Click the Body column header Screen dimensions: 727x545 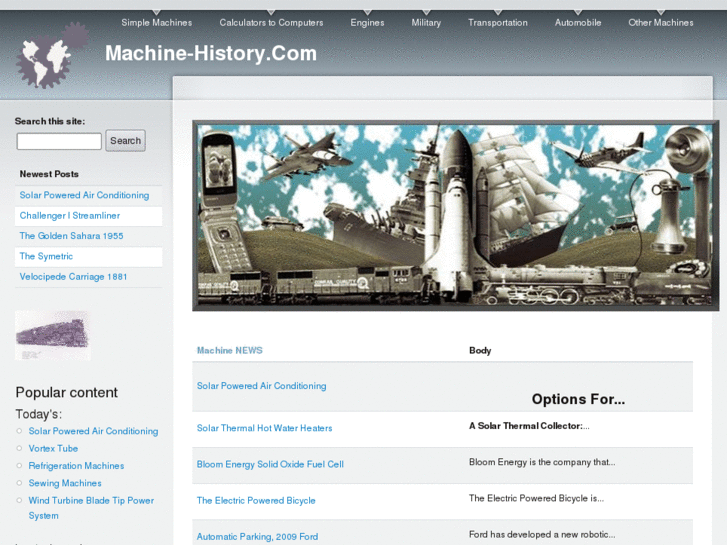(480, 350)
